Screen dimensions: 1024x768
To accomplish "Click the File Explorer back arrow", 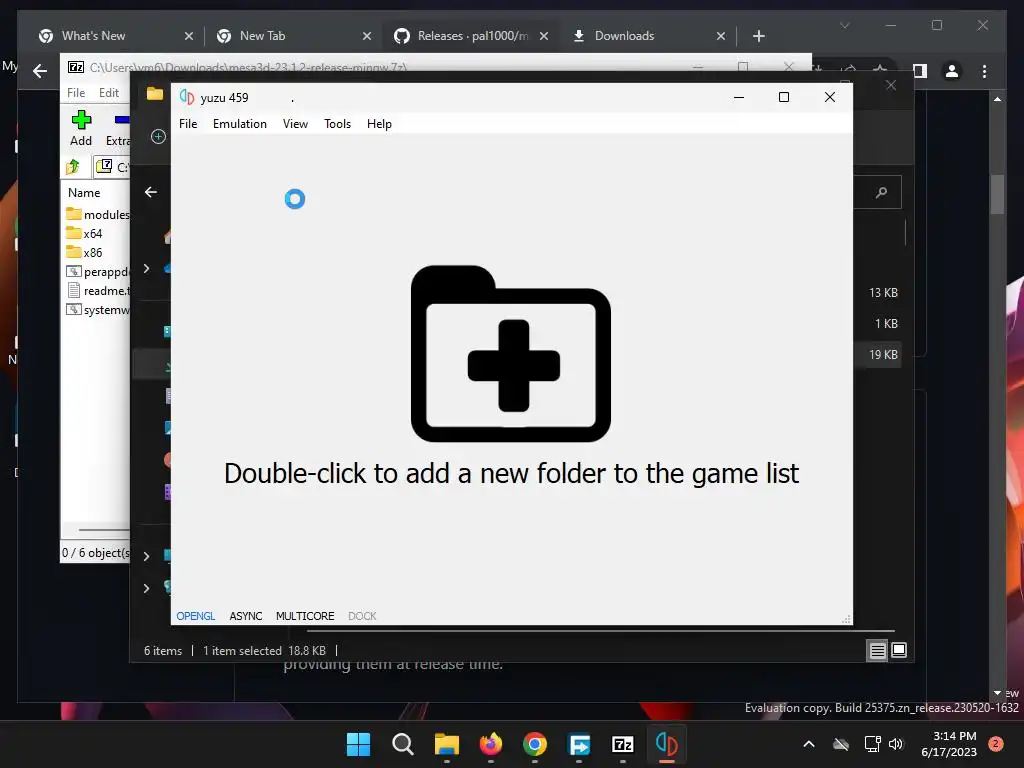I will (x=151, y=192).
